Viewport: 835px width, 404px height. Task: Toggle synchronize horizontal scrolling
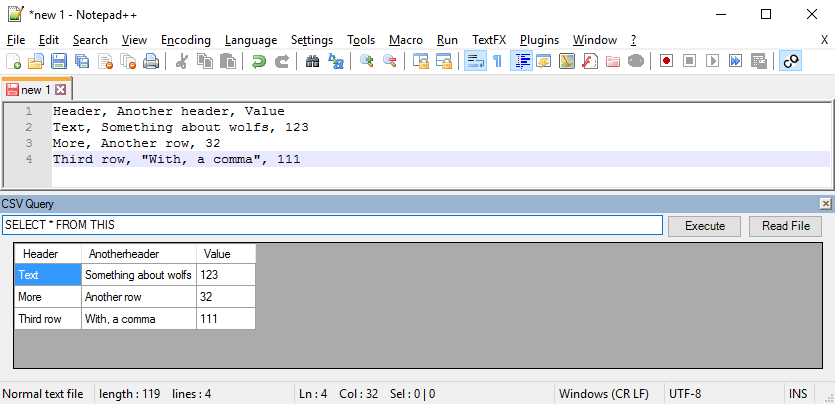(443, 61)
